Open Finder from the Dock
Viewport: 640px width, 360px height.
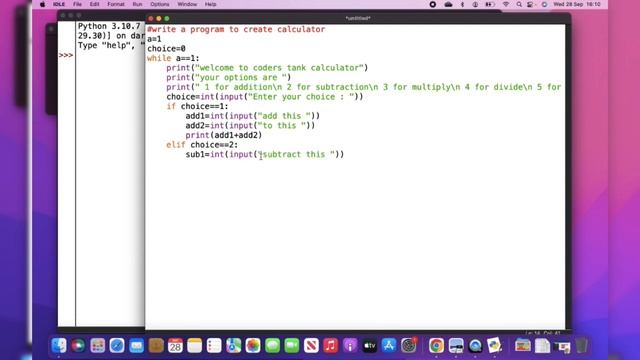pos(59,346)
